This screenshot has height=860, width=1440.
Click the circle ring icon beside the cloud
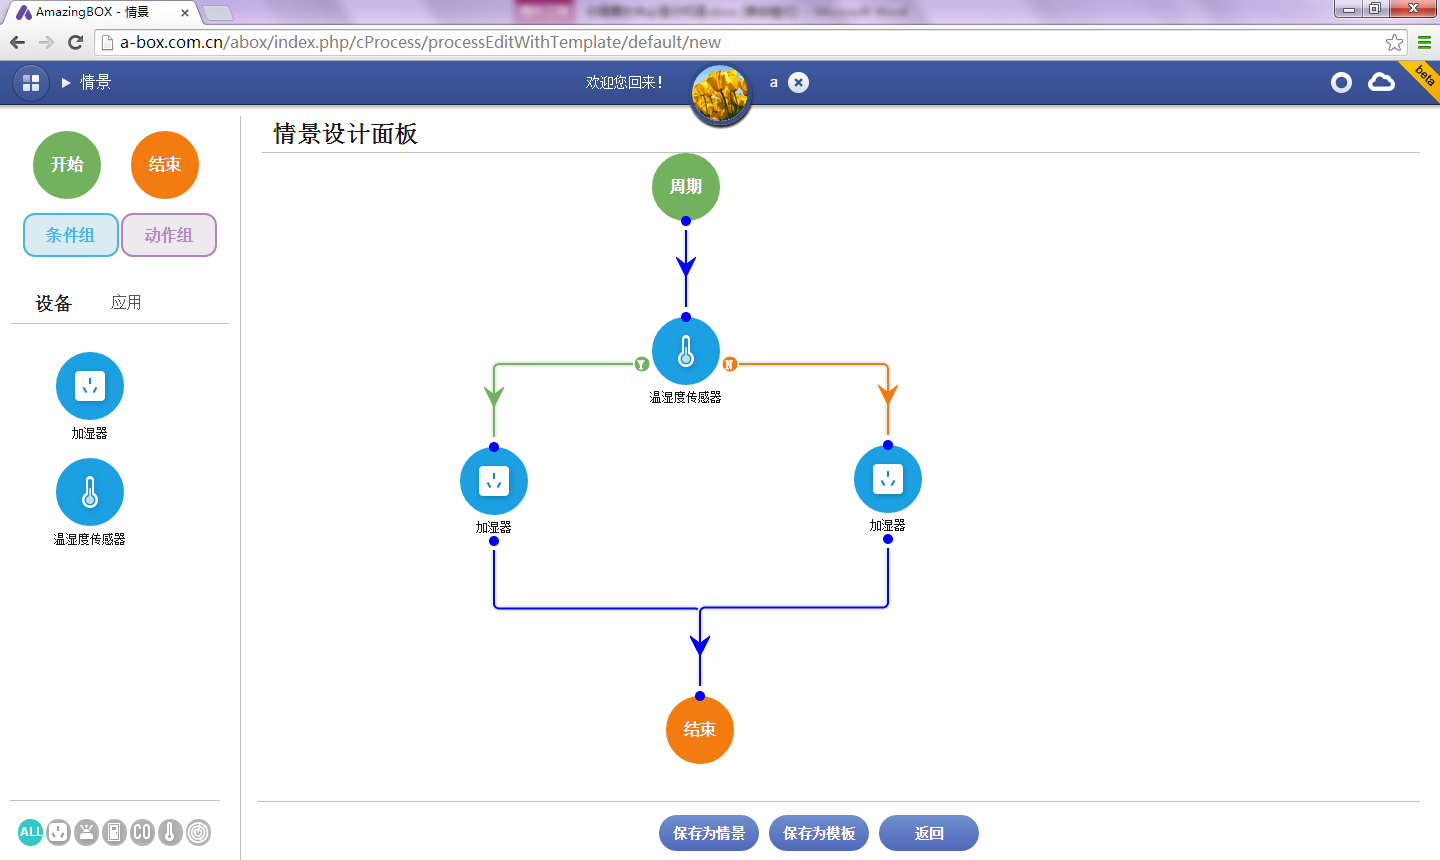point(1341,83)
